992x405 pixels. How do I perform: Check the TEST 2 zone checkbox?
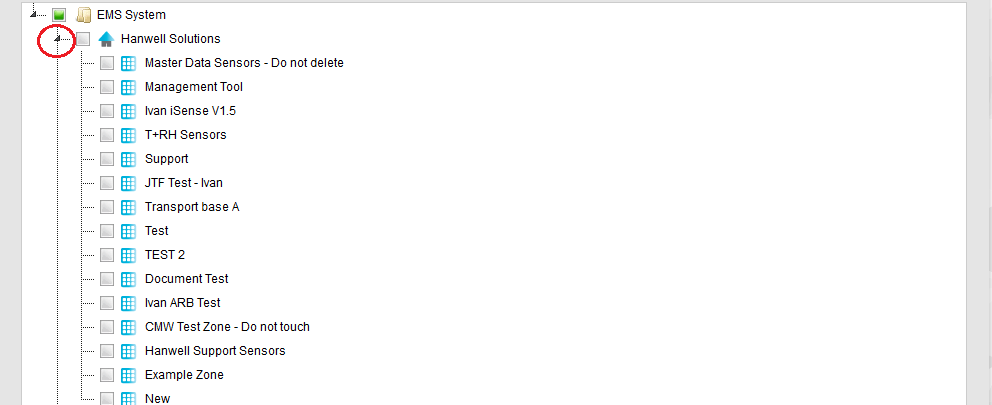click(107, 255)
